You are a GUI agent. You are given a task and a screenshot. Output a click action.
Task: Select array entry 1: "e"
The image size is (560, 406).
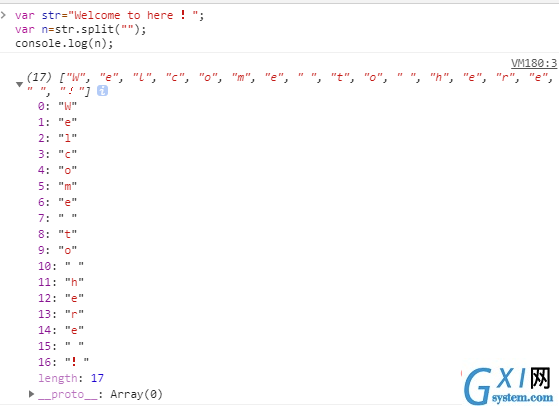58,122
